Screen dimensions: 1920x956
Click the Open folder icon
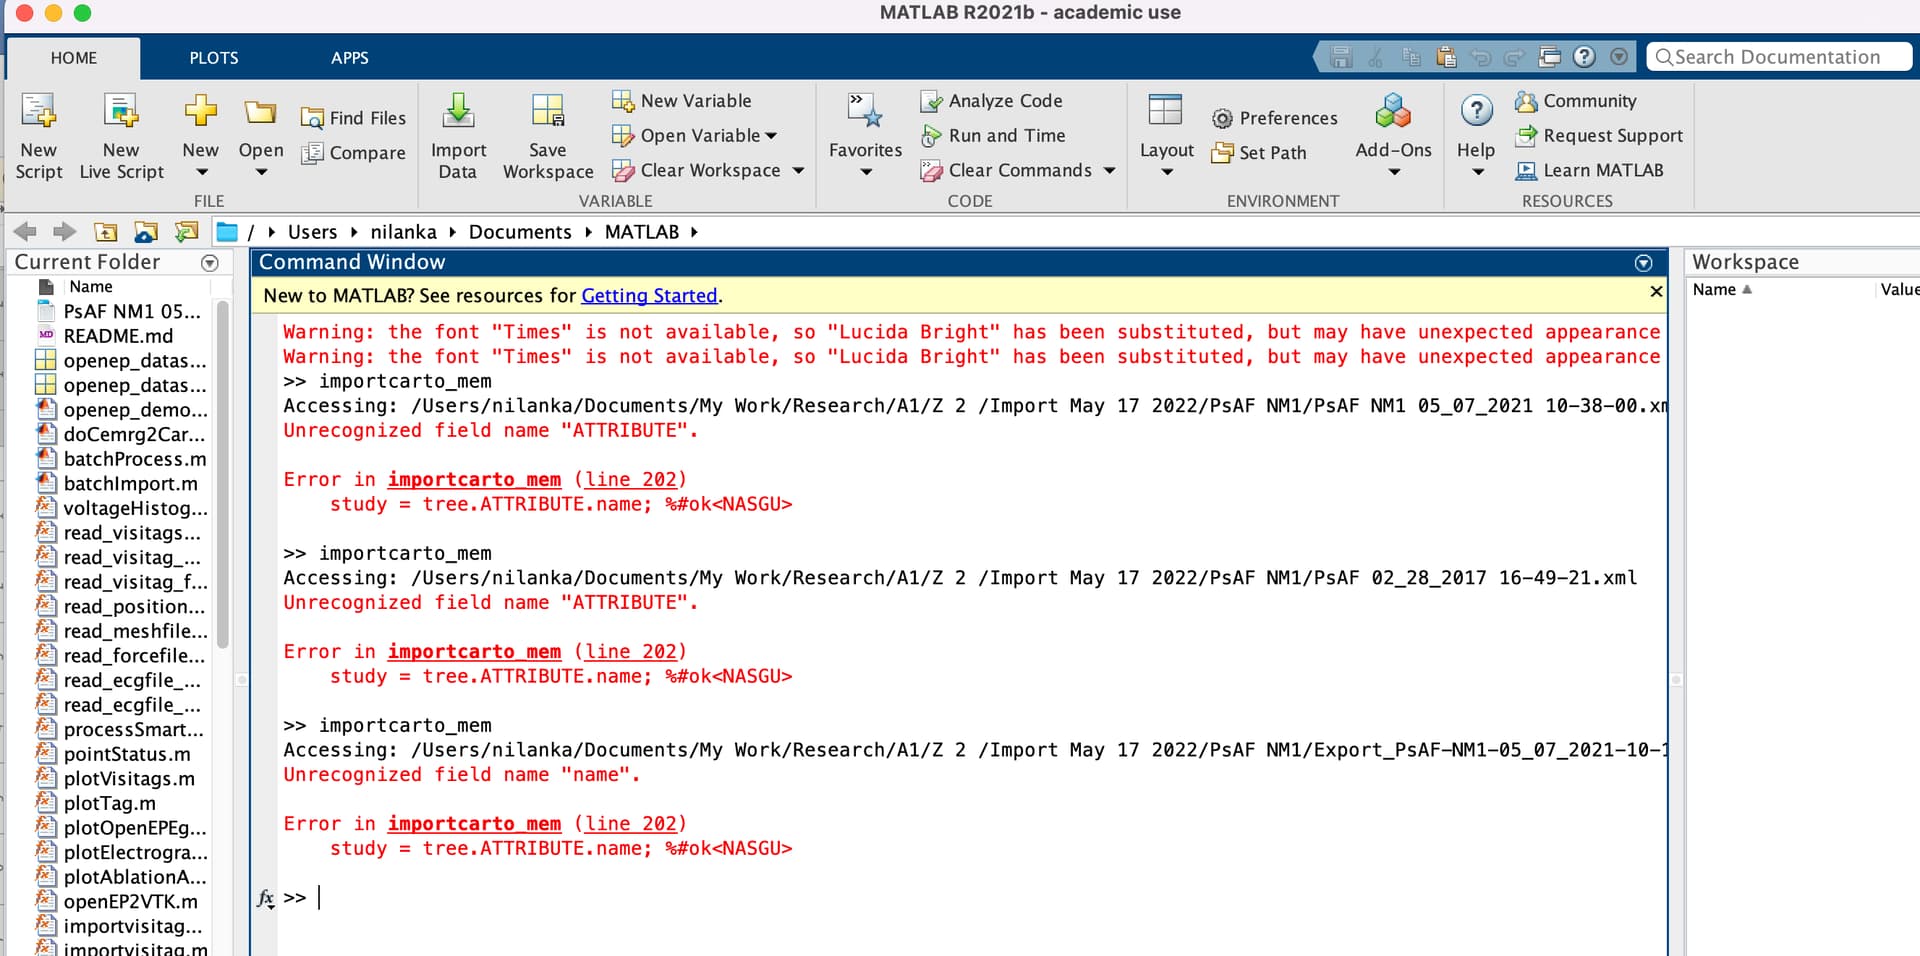pos(260,112)
